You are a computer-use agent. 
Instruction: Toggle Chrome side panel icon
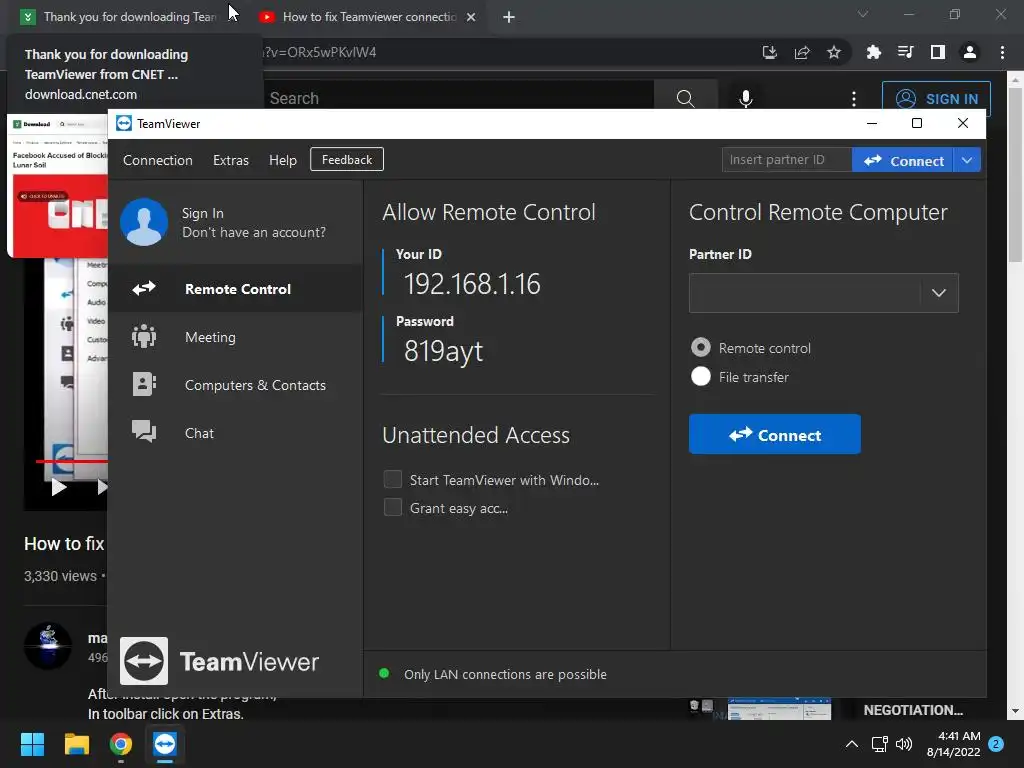[x=938, y=52]
